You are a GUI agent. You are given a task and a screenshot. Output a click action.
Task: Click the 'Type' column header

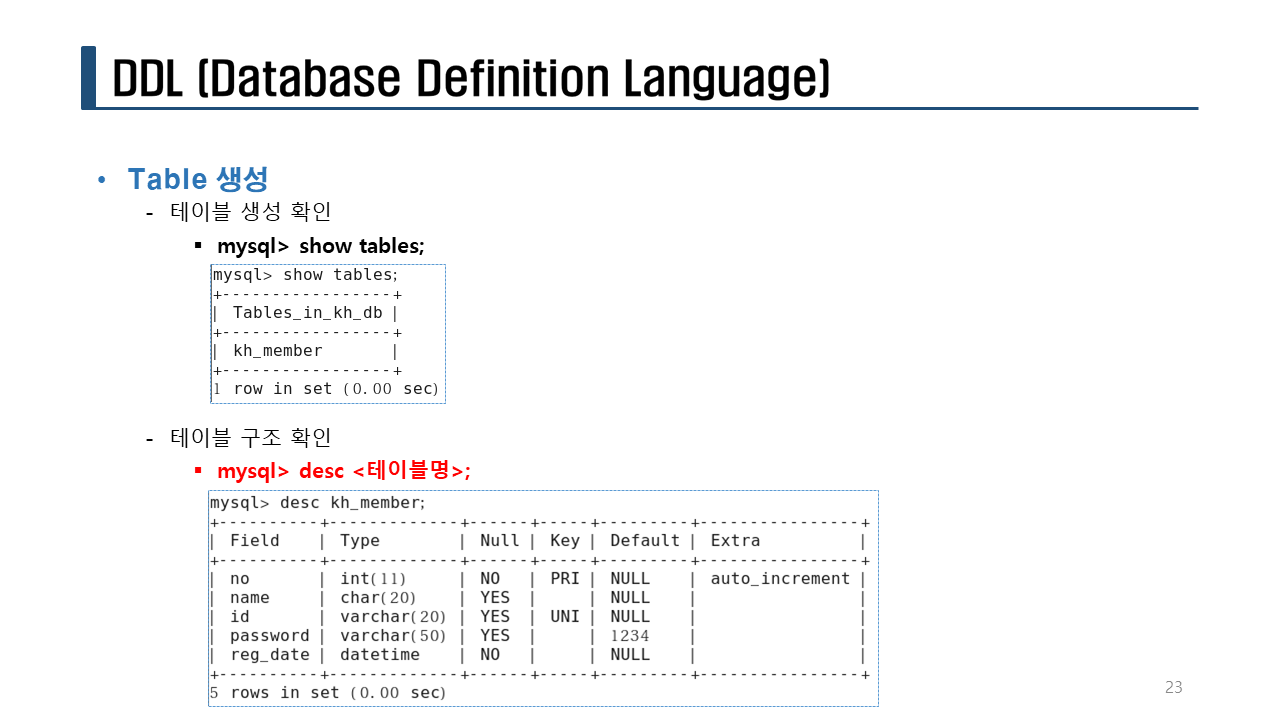[360, 541]
